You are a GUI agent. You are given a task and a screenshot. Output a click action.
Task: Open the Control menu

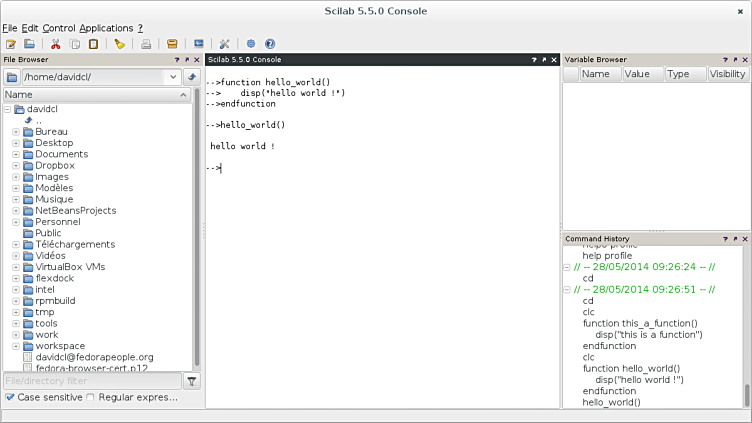[59, 28]
